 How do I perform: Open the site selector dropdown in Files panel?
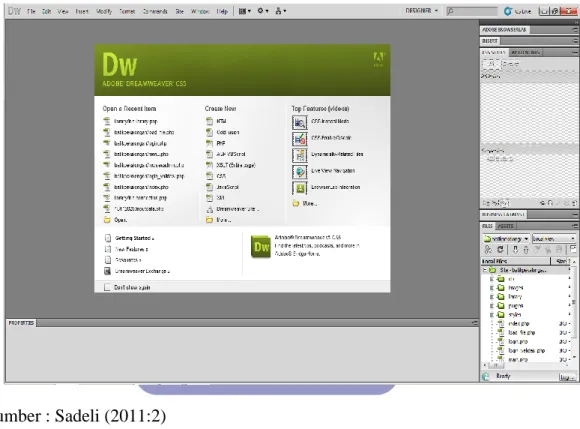pyautogui.click(x=506, y=239)
